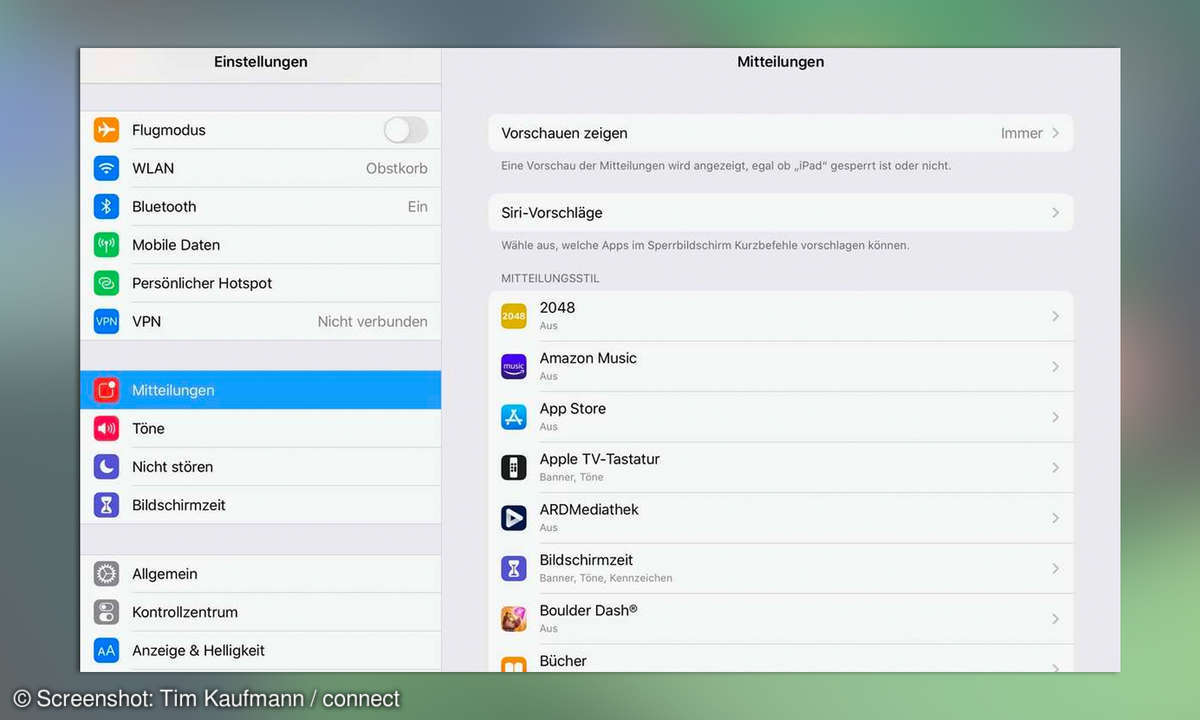Tap the App Store app icon
1200x720 pixels.
(514, 417)
